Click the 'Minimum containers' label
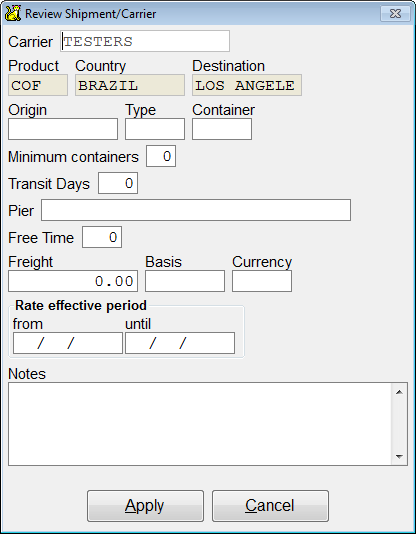The height and width of the screenshot is (534, 416). point(74,157)
